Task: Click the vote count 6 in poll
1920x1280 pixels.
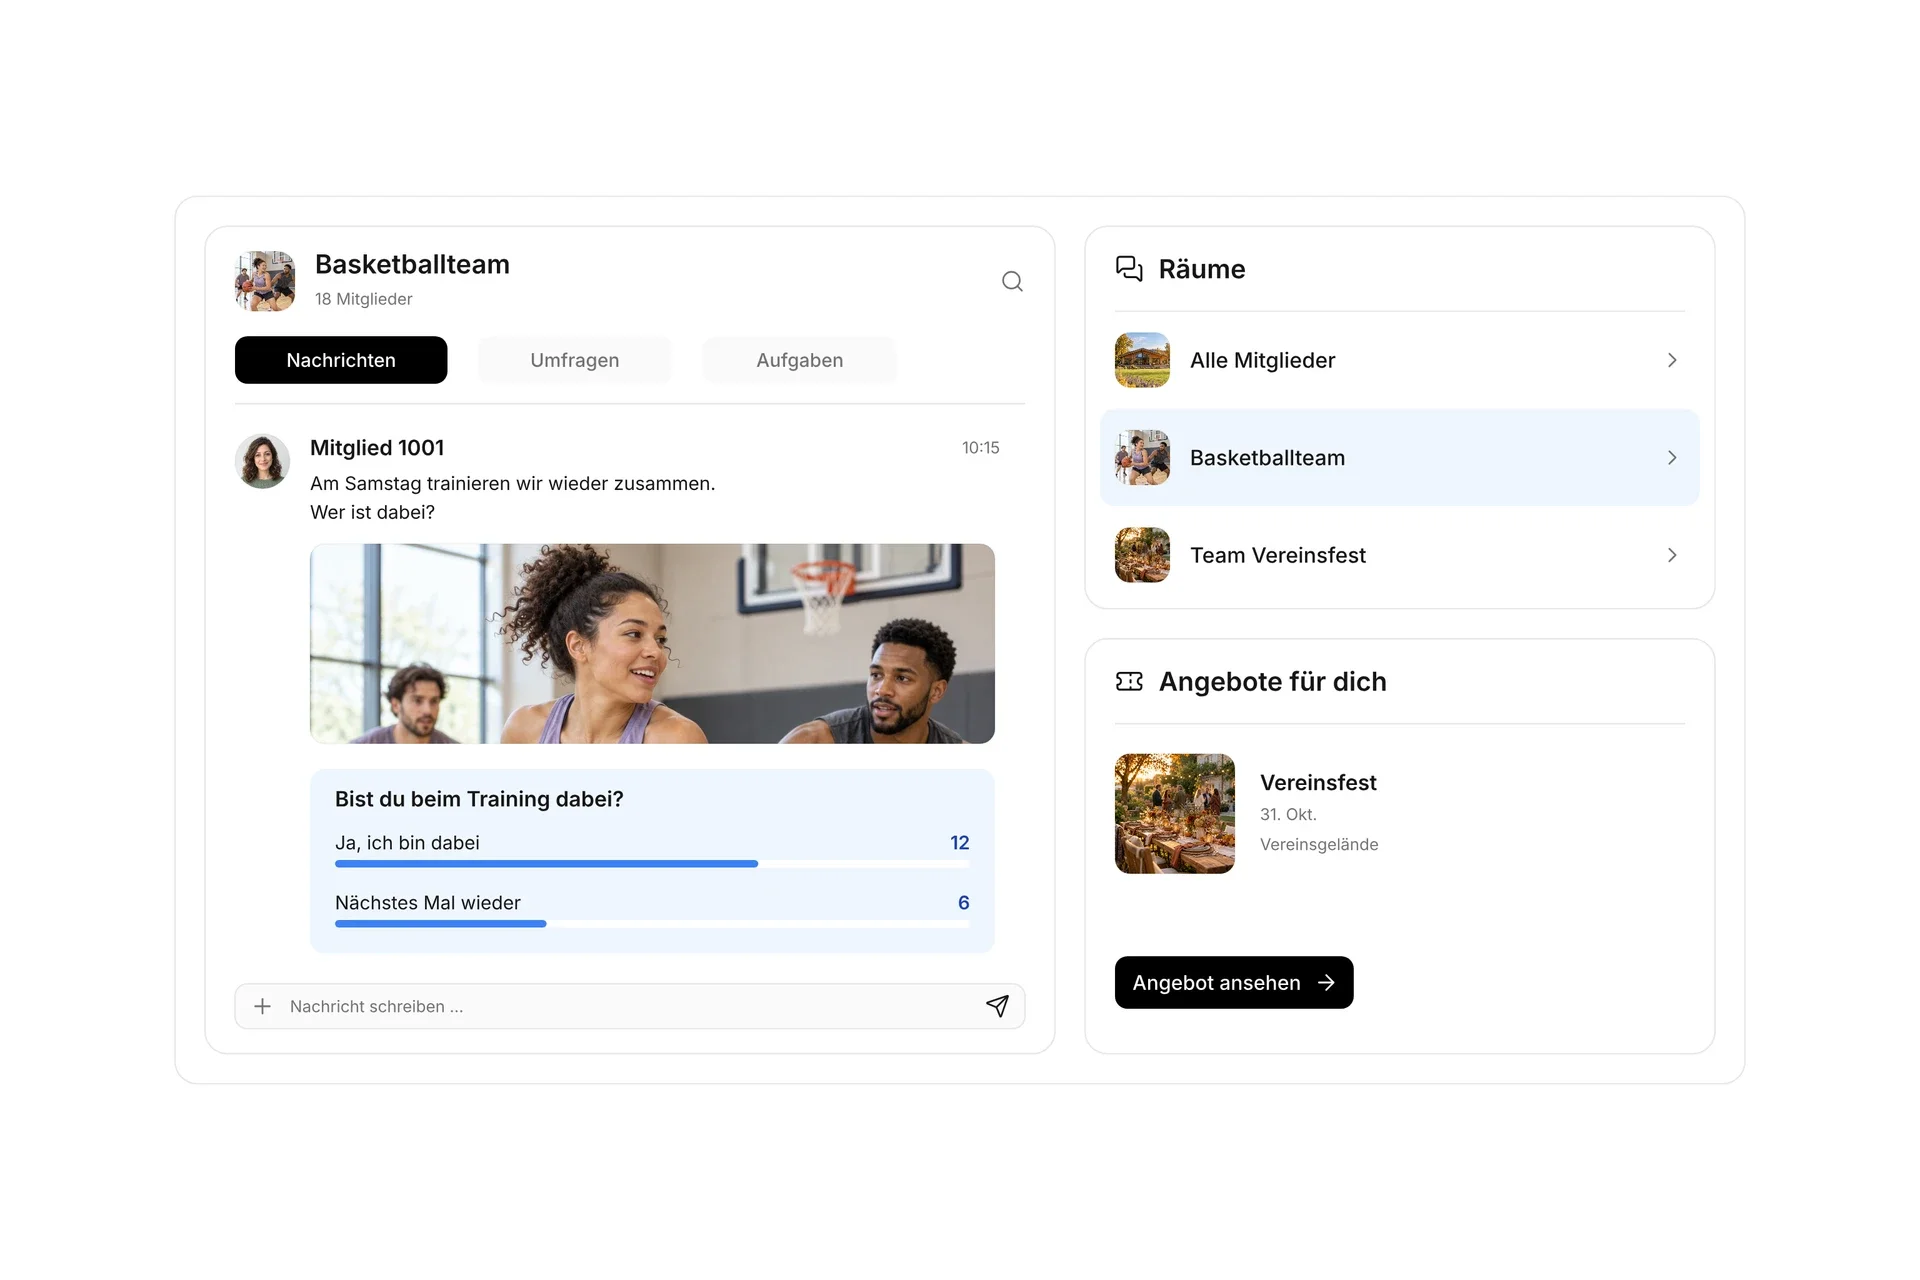Action: (964, 903)
